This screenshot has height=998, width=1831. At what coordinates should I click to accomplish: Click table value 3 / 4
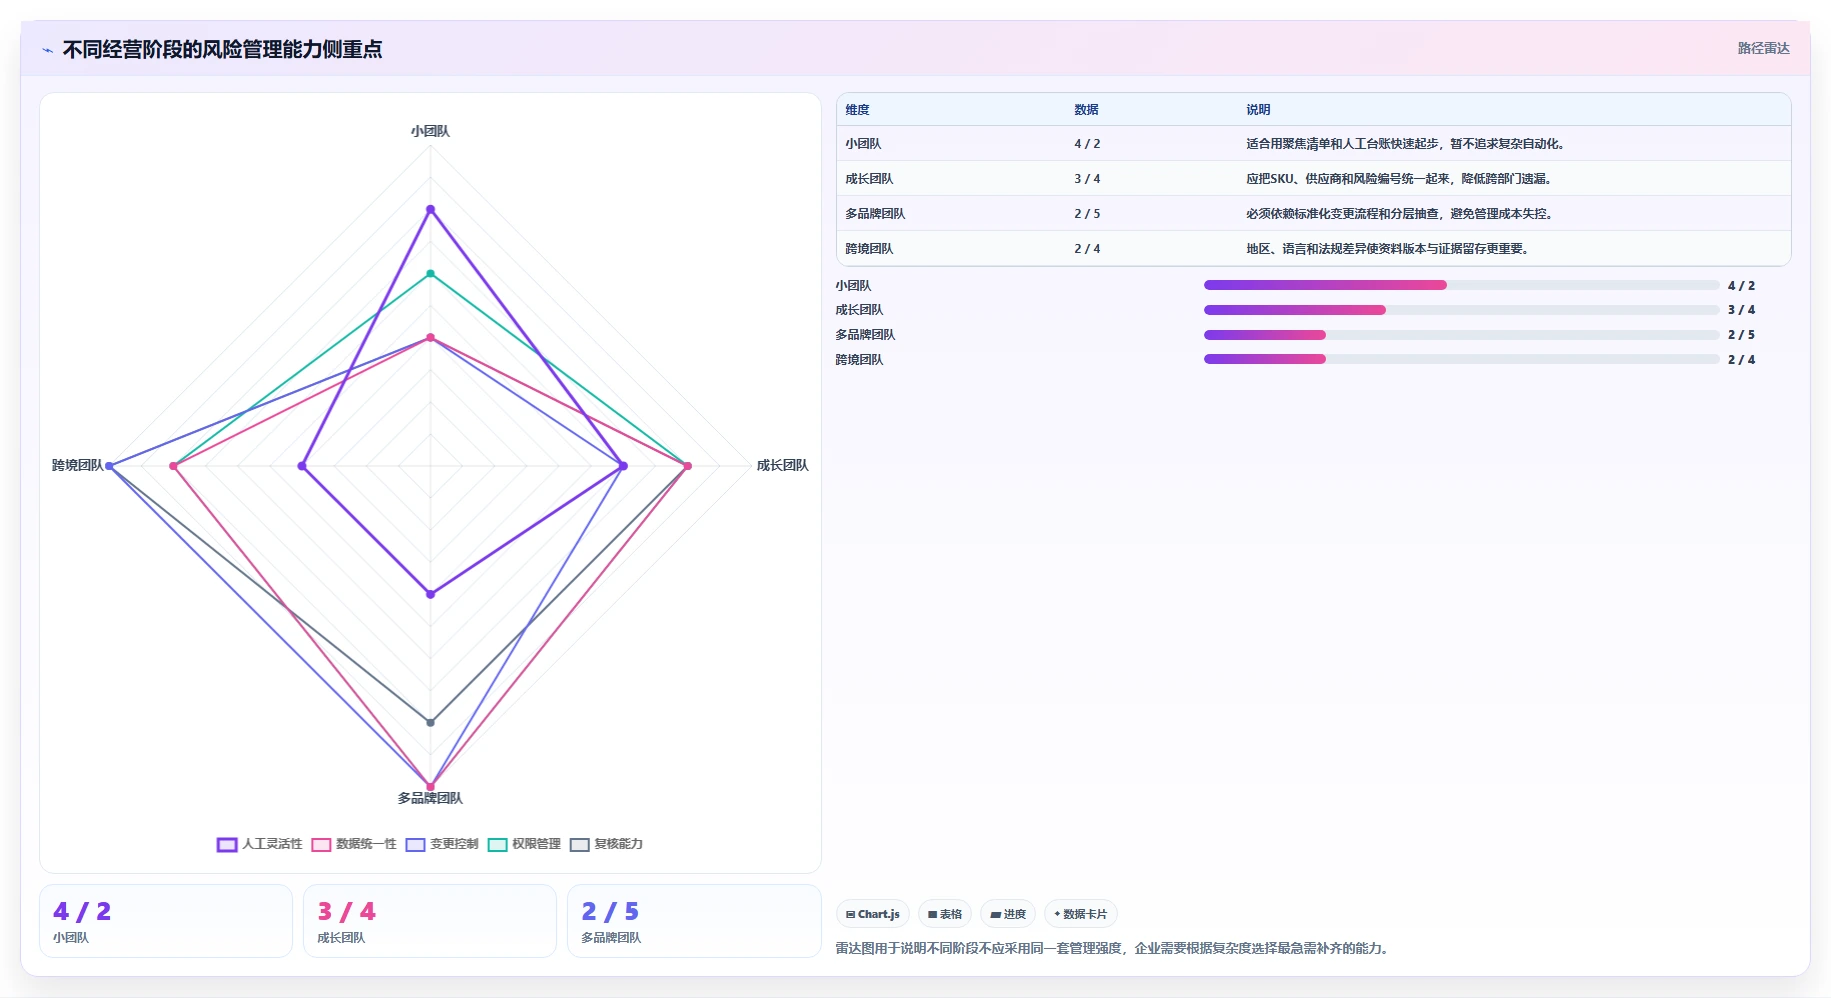coord(1087,179)
